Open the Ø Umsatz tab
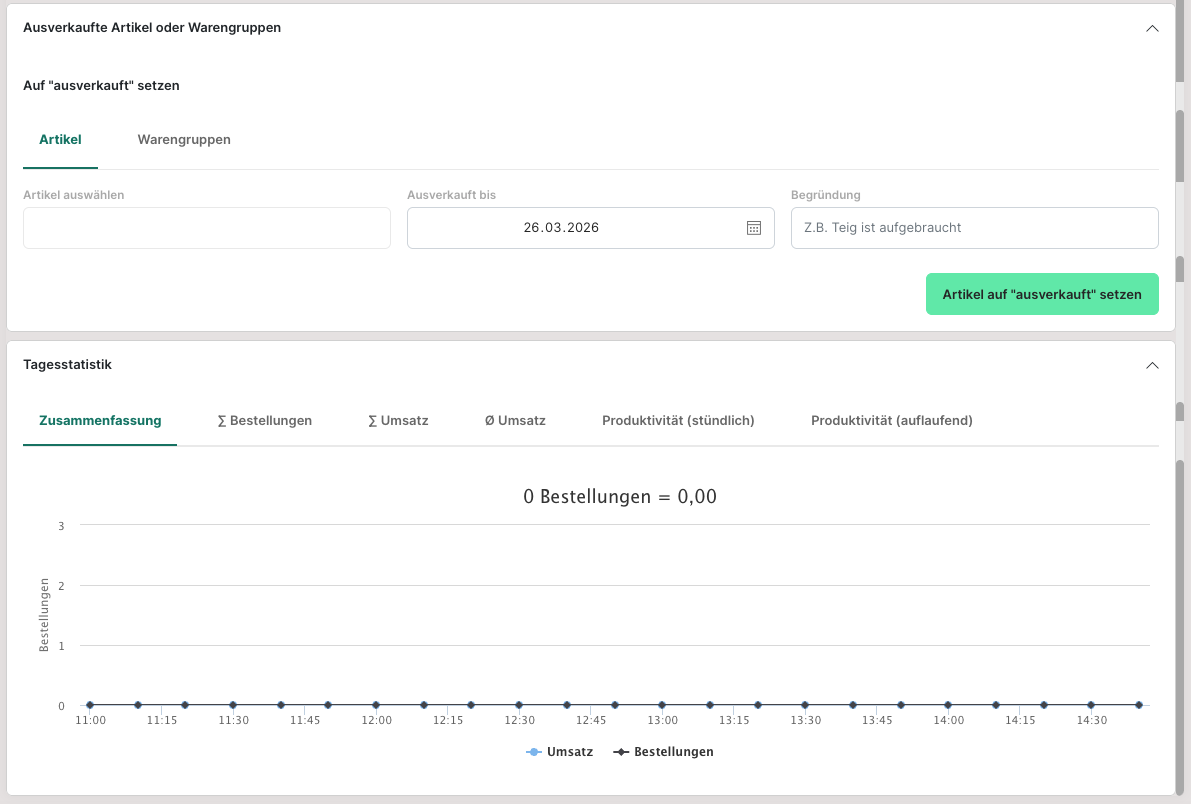The height and width of the screenshot is (804, 1191). [515, 421]
